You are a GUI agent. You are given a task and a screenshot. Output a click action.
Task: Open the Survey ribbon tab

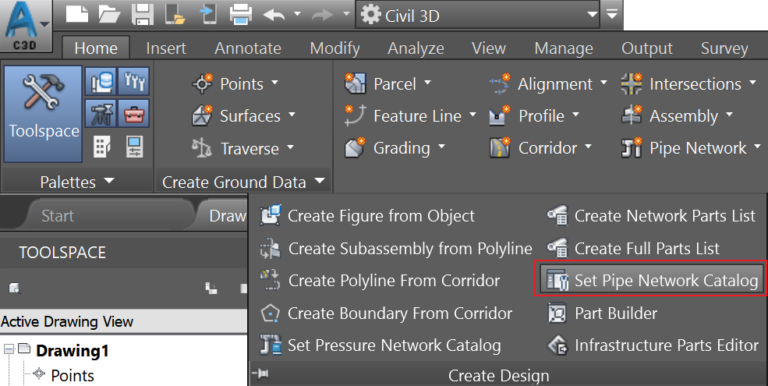pyautogui.click(x=724, y=48)
